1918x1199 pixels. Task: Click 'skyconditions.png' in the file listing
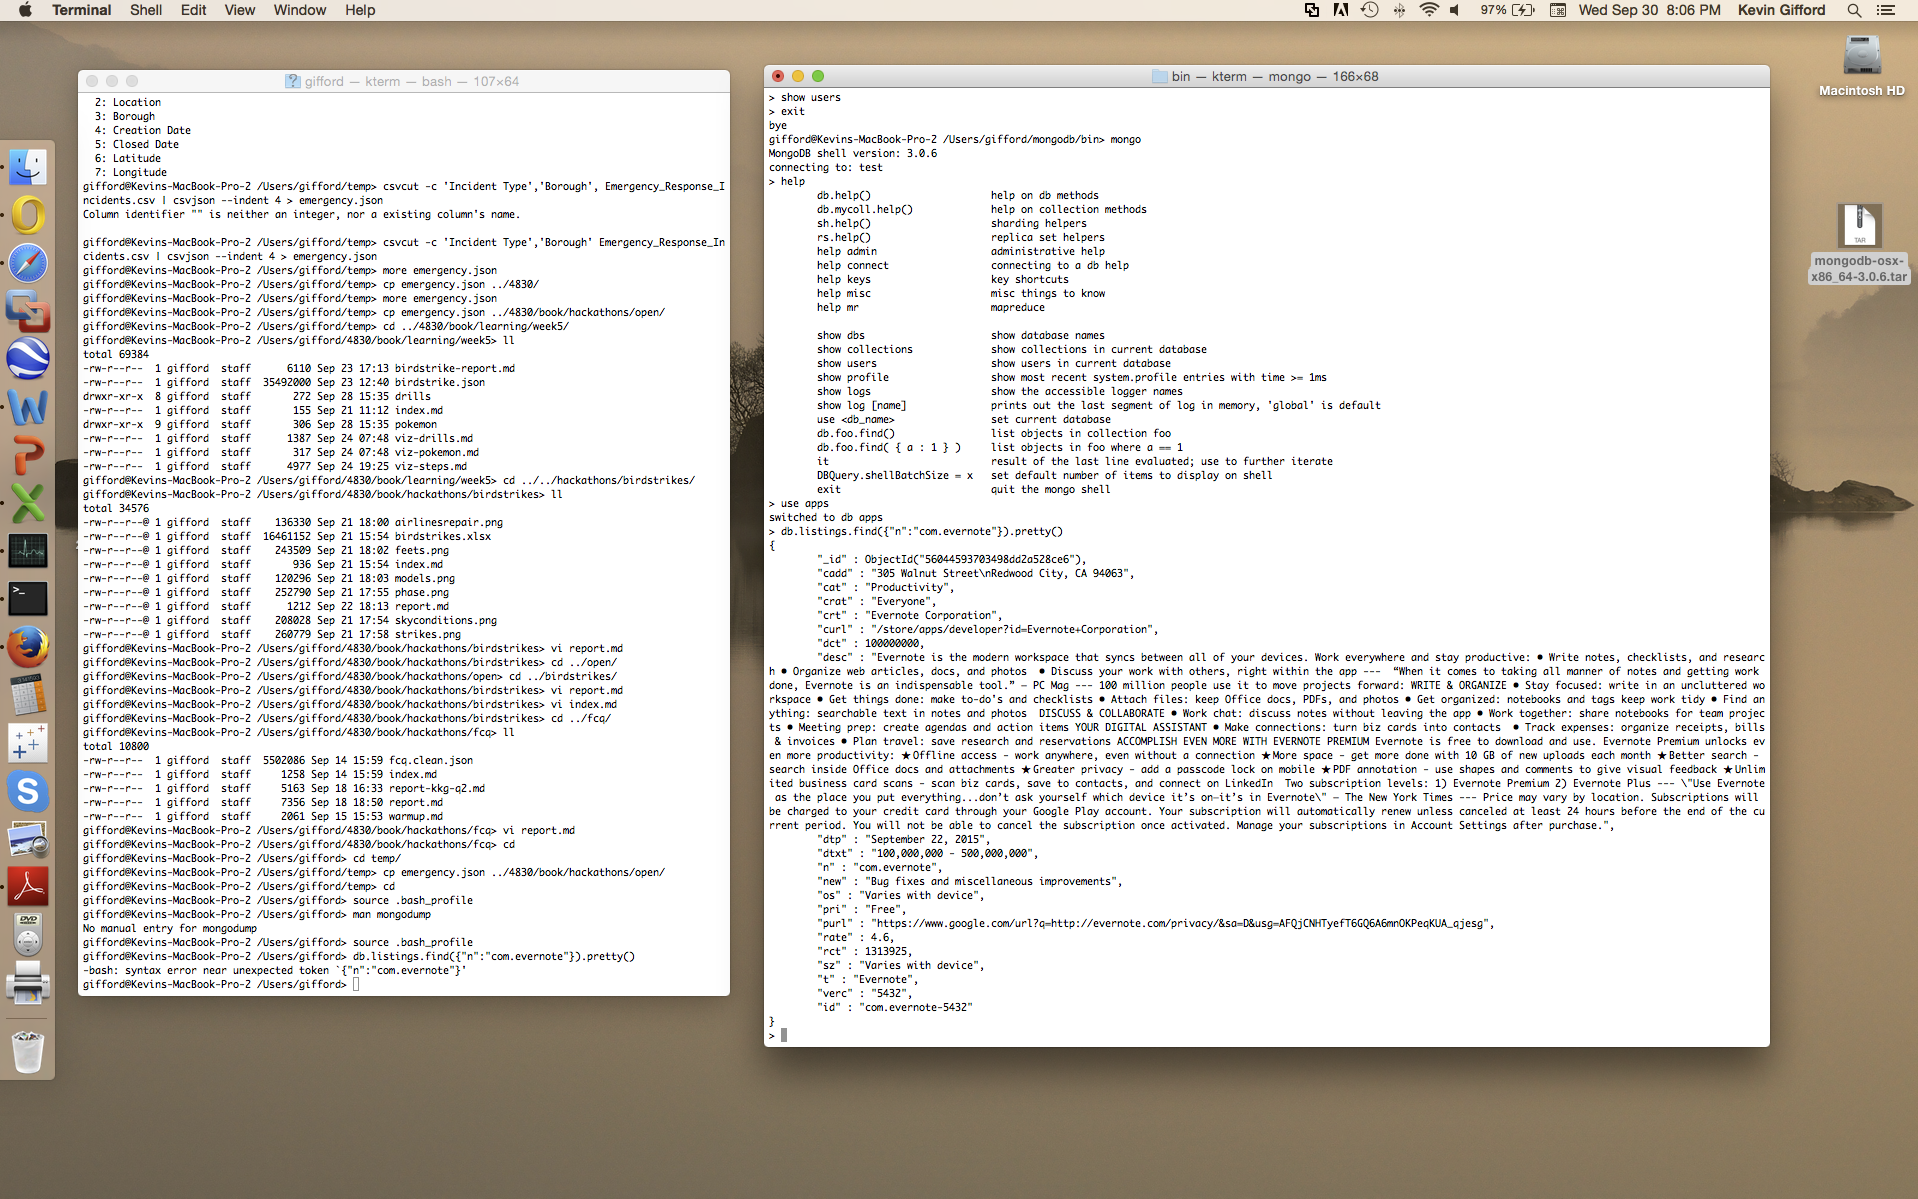pos(445,620)
